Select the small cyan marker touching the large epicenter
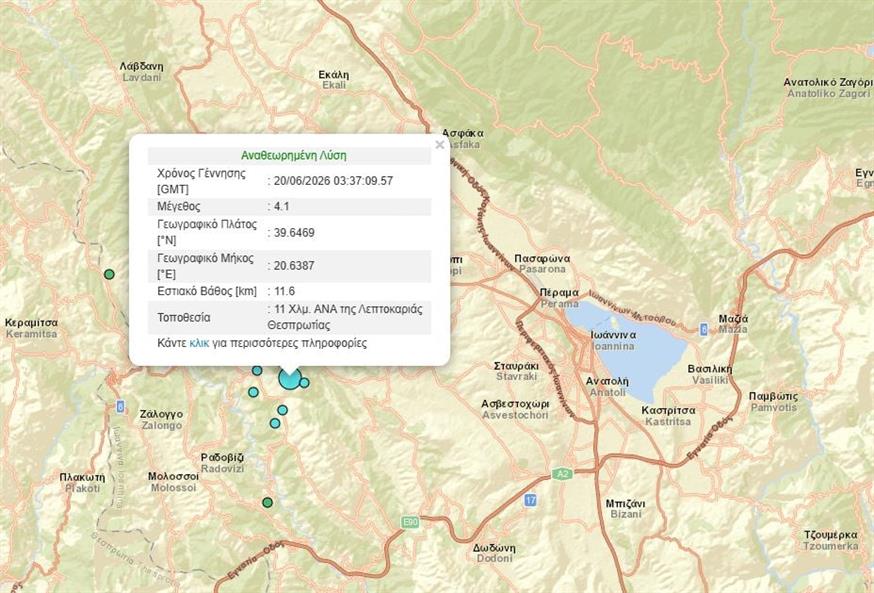This screenshot has height=593, width=874. pos(304,383)
